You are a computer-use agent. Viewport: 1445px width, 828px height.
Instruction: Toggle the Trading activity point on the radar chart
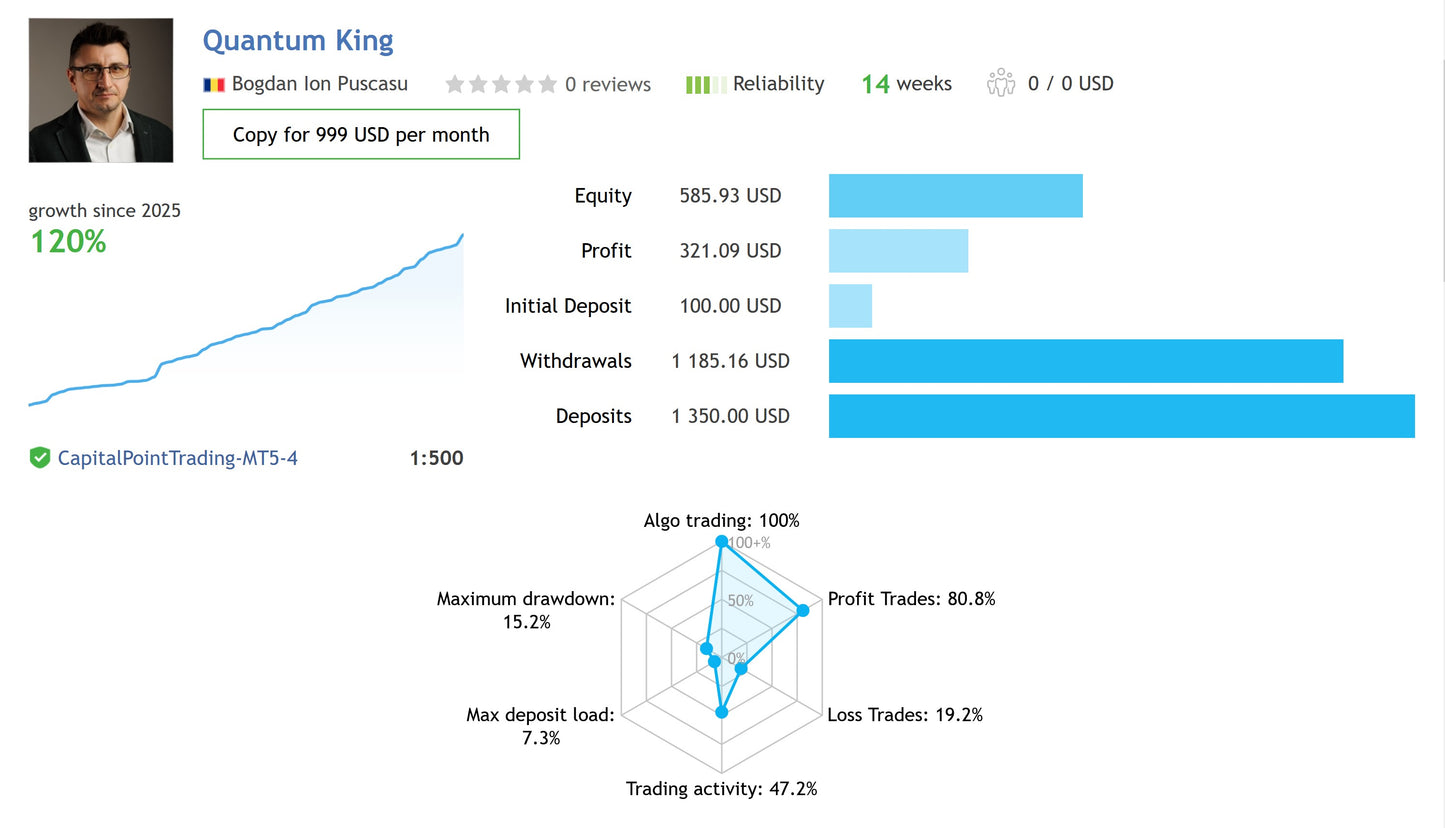pyautogui.click(x=721, y=712)
